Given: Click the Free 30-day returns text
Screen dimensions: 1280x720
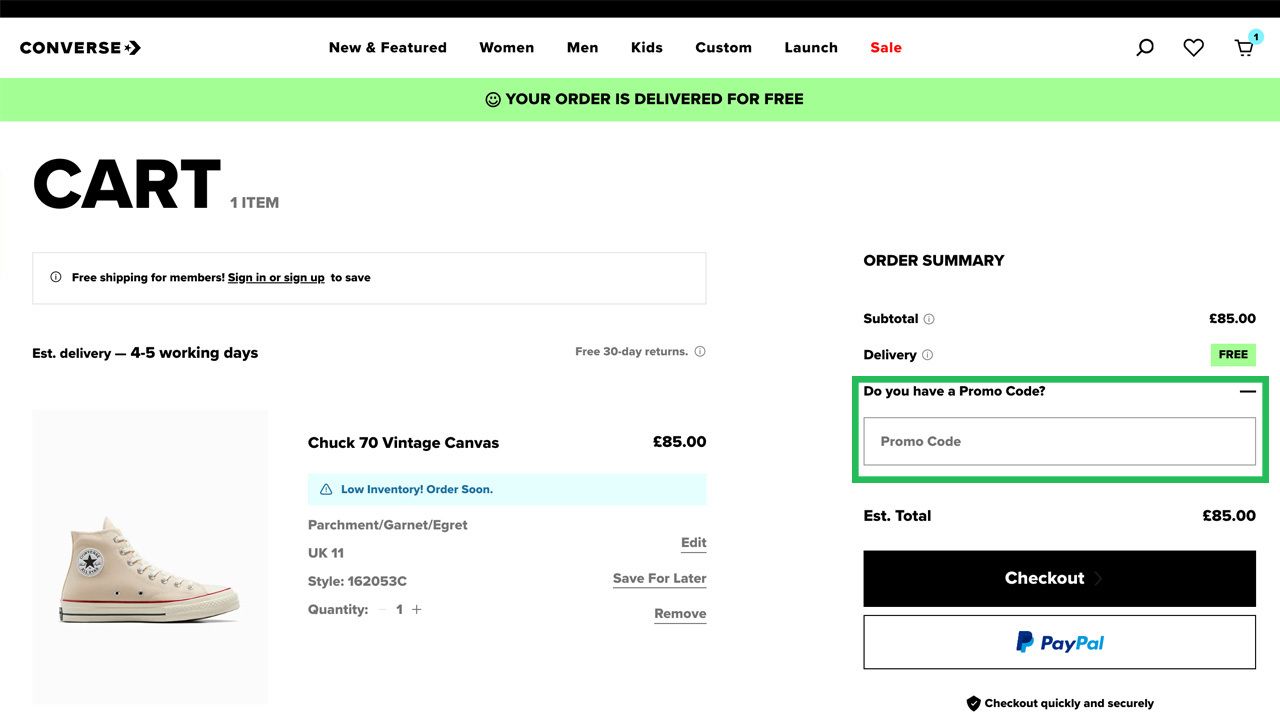Looking at the screenshot, I should point(631,352).
